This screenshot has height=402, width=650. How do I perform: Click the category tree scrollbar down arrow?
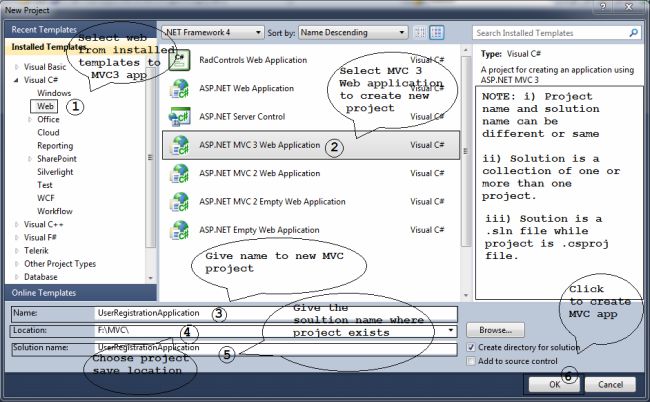click(150, 278)
